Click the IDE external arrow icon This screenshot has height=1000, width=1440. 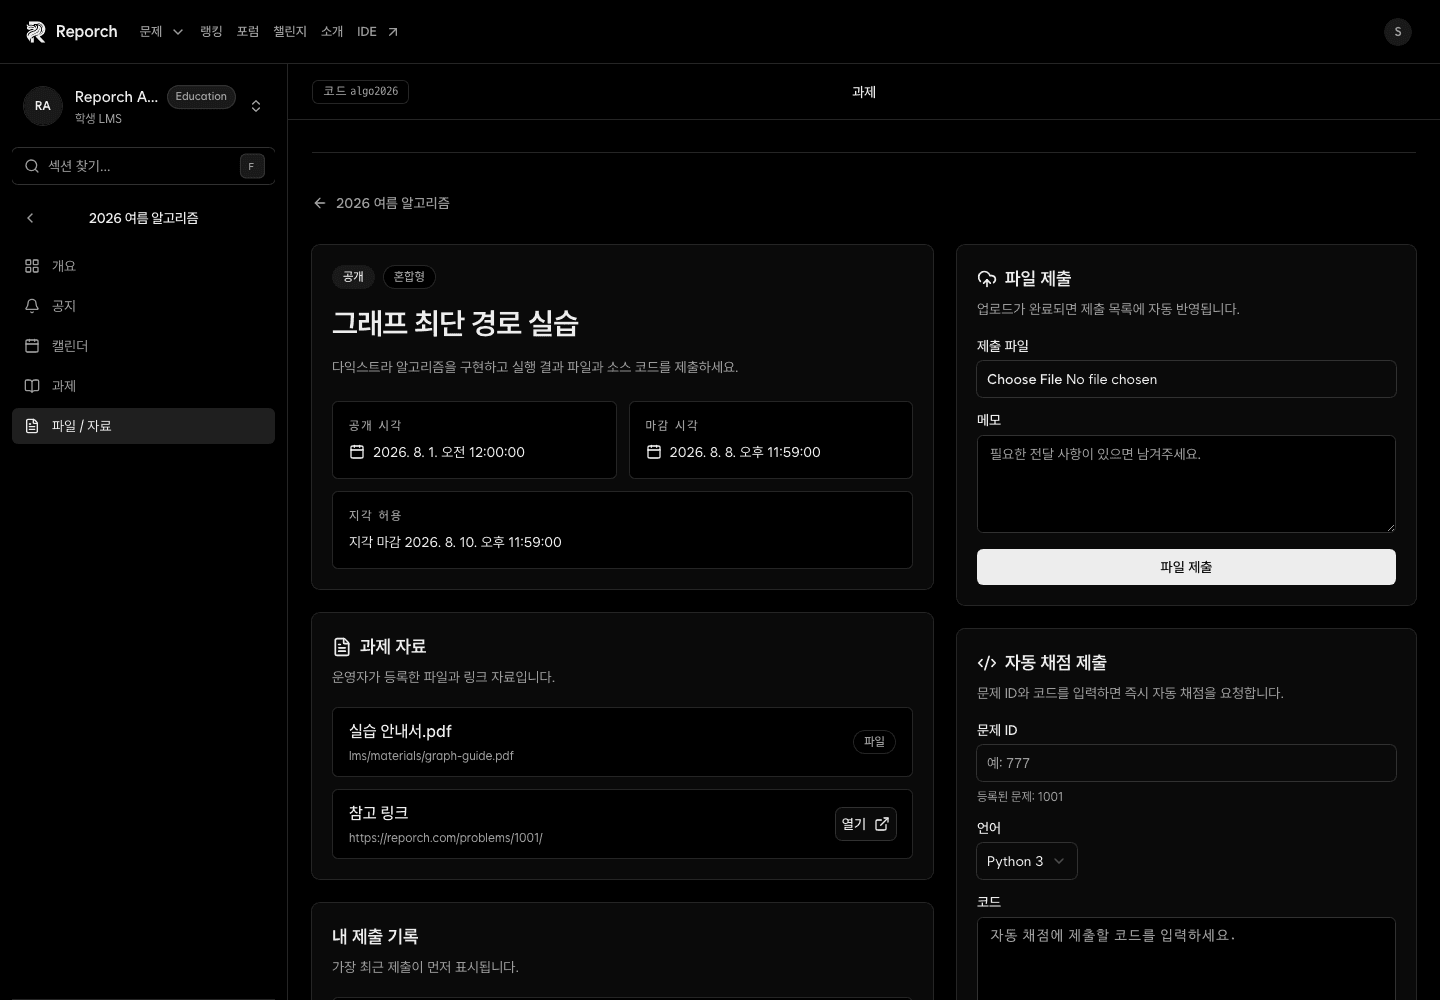pyautogui.click(x=393, y=32)
